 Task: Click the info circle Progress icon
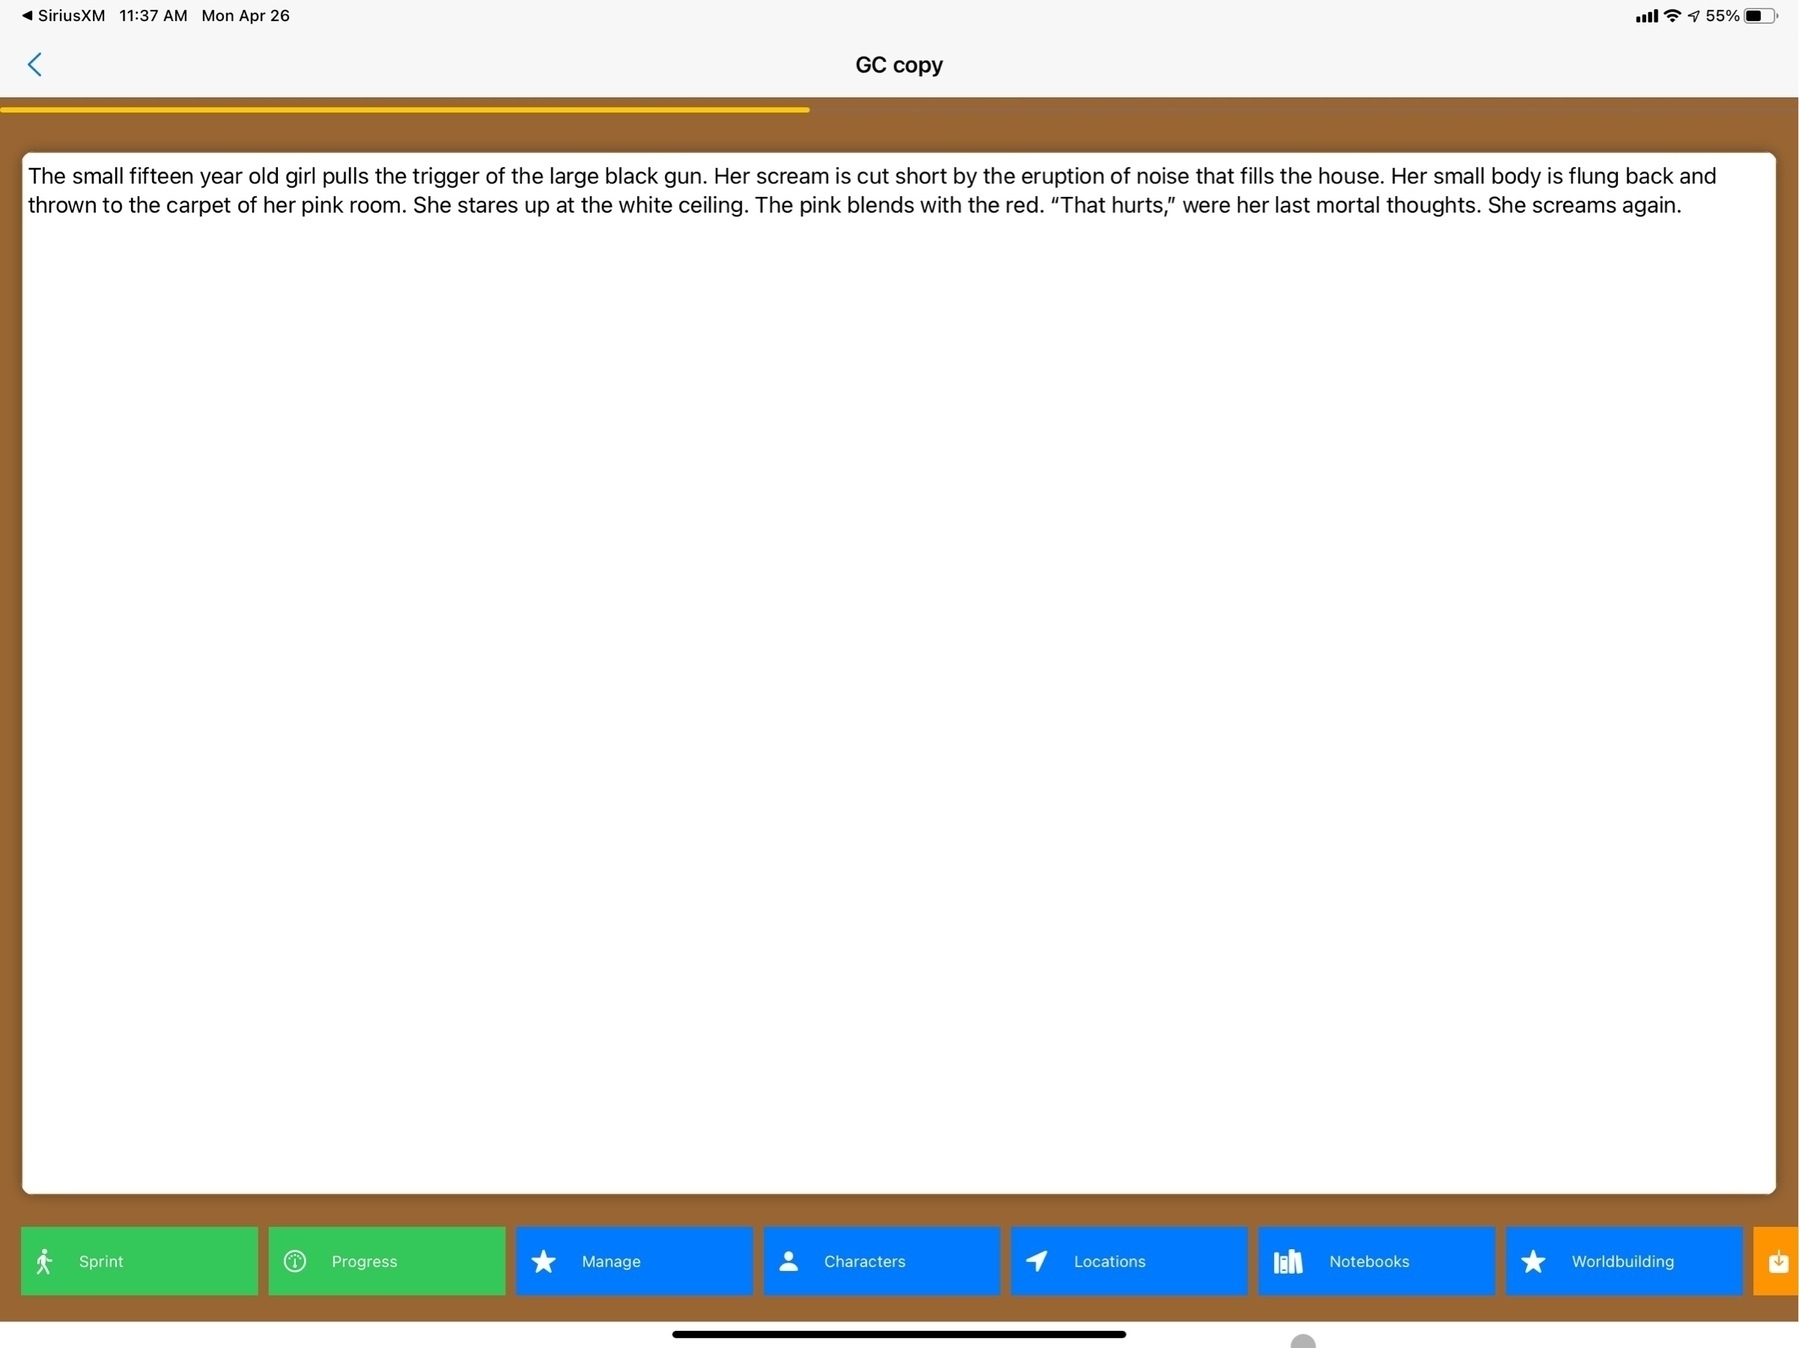(295, 1261)
